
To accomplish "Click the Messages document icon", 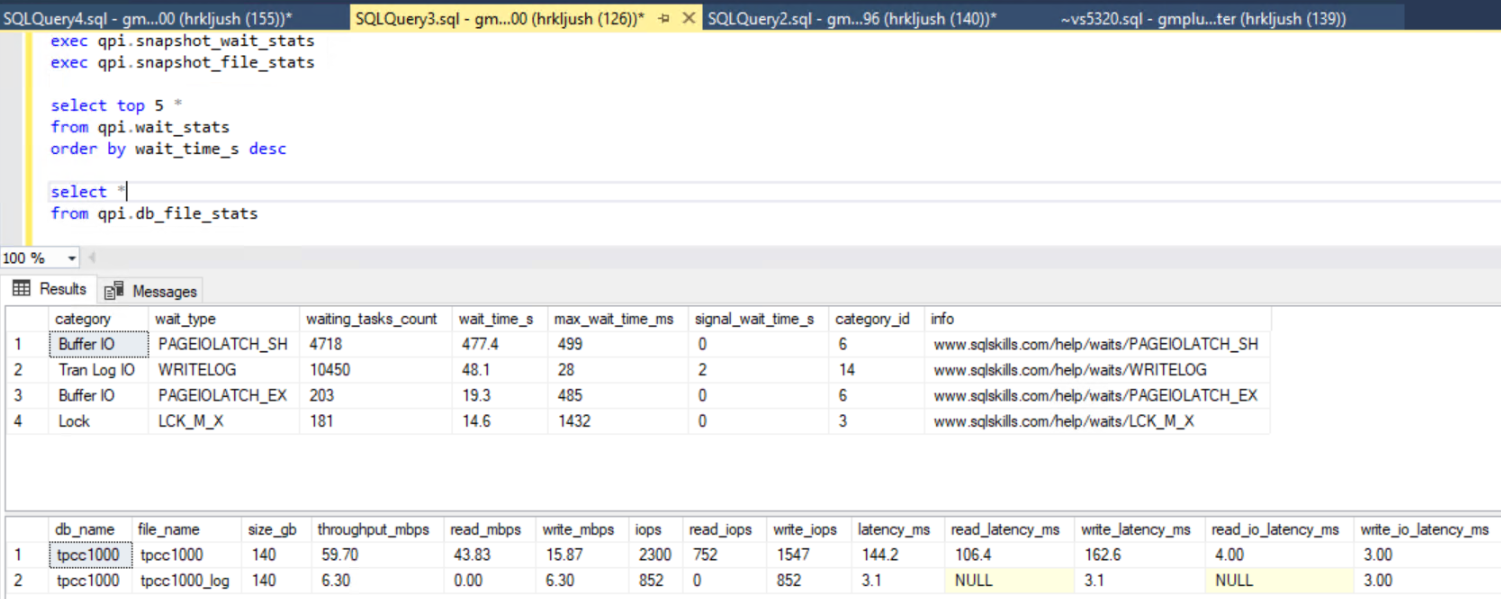I will coord(113,290).
